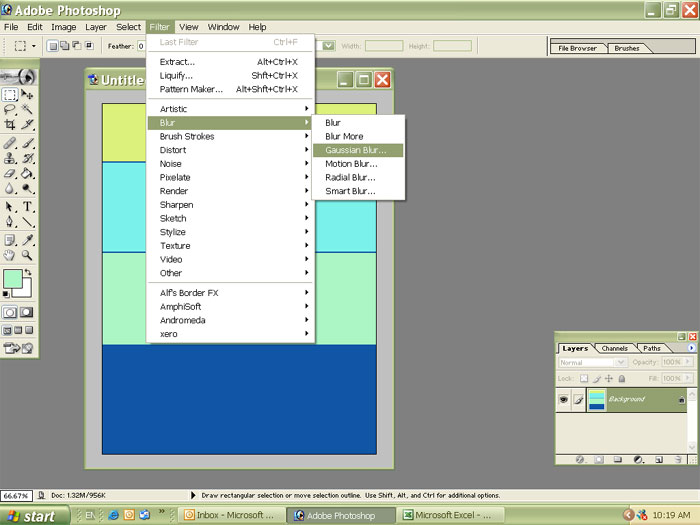
Task: Open the layer Opacity slider arrow
Action: tap(688, 362)
